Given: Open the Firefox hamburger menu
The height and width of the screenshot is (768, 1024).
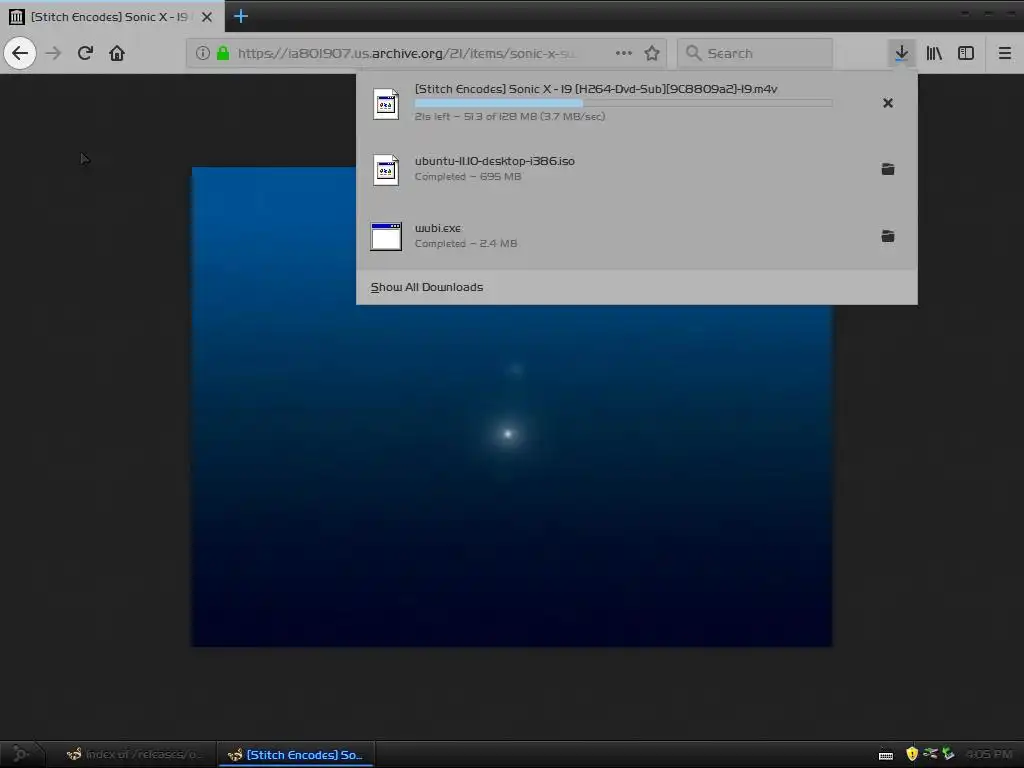Looking at the screenshot, I should tap(1005, 53).
